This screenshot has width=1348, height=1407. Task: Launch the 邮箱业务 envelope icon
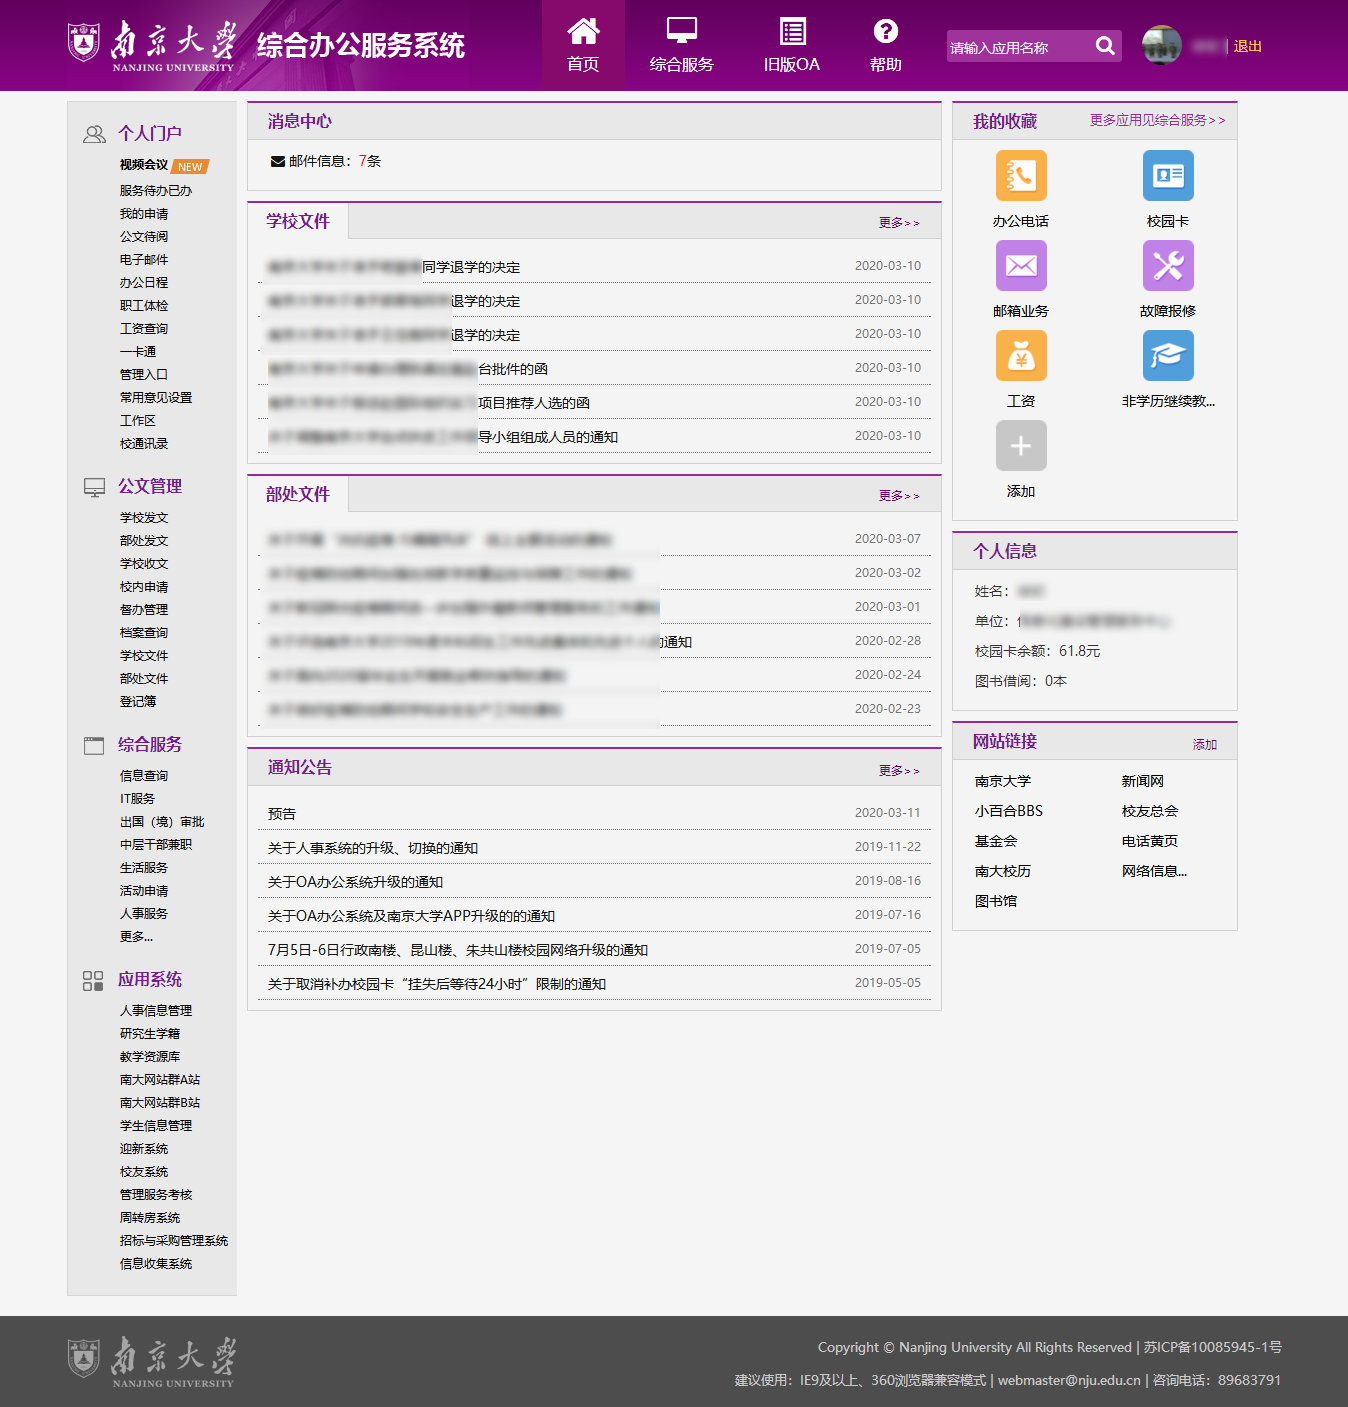[1020, 266]
